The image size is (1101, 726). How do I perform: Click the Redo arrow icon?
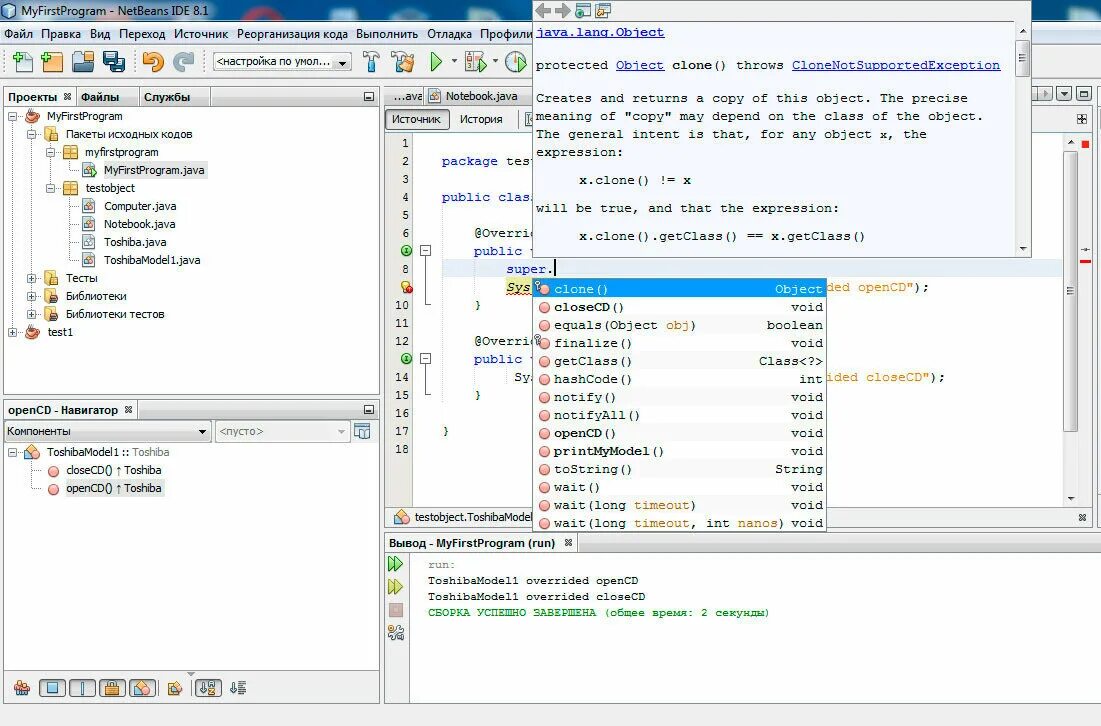pyautogui.click(x=183, y=62)
